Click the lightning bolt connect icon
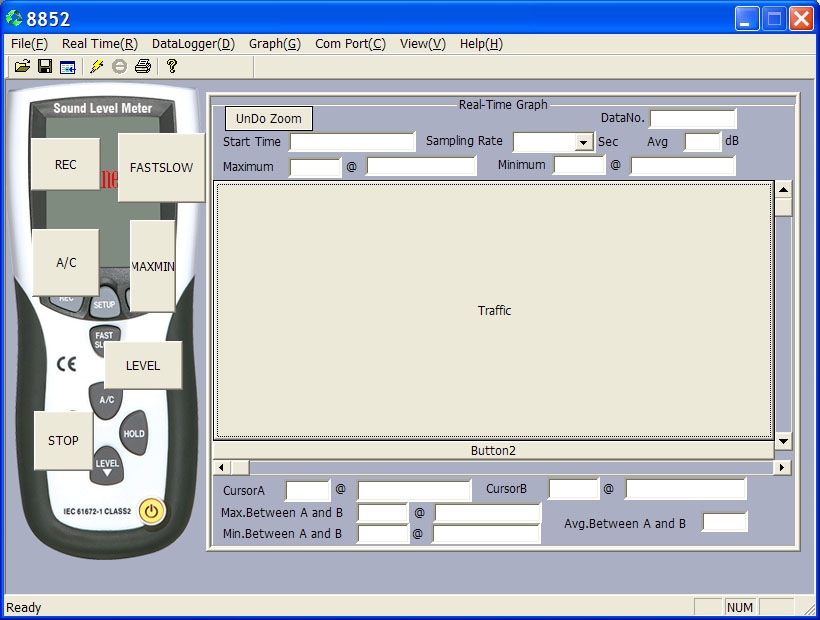 97,67
